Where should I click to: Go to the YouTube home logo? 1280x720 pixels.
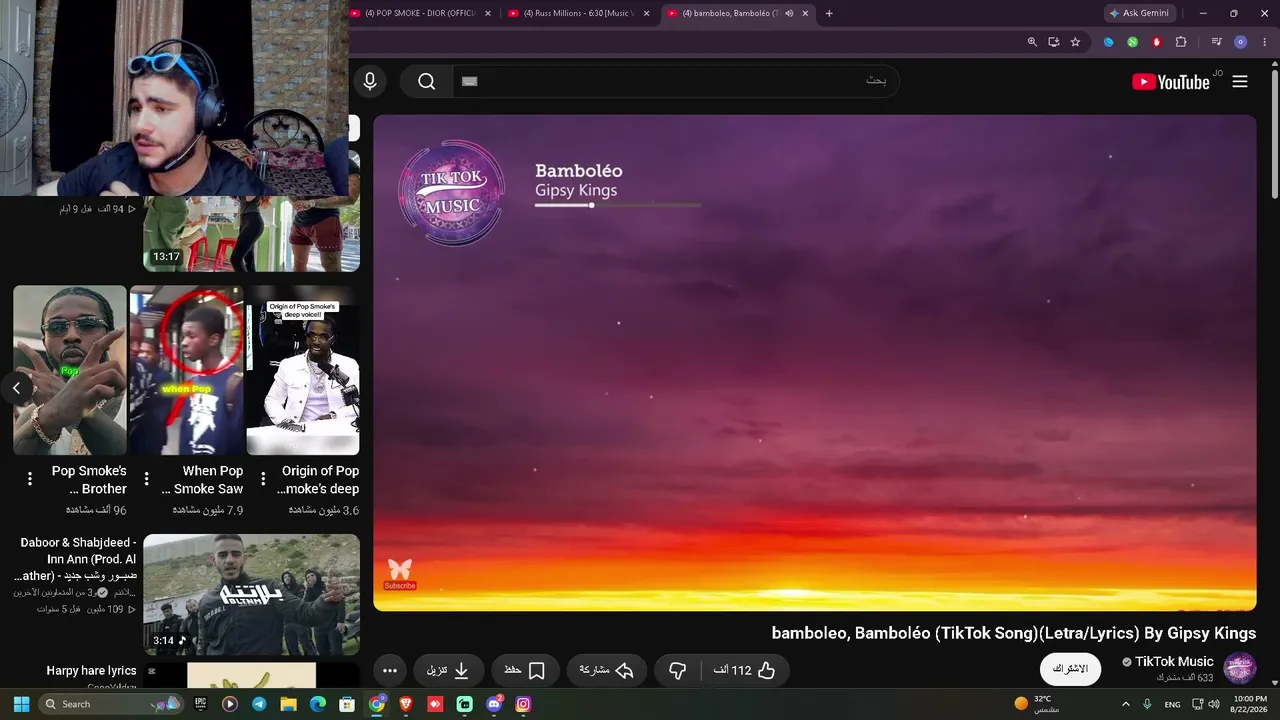pyautogui.click(x=1171, y=82)
